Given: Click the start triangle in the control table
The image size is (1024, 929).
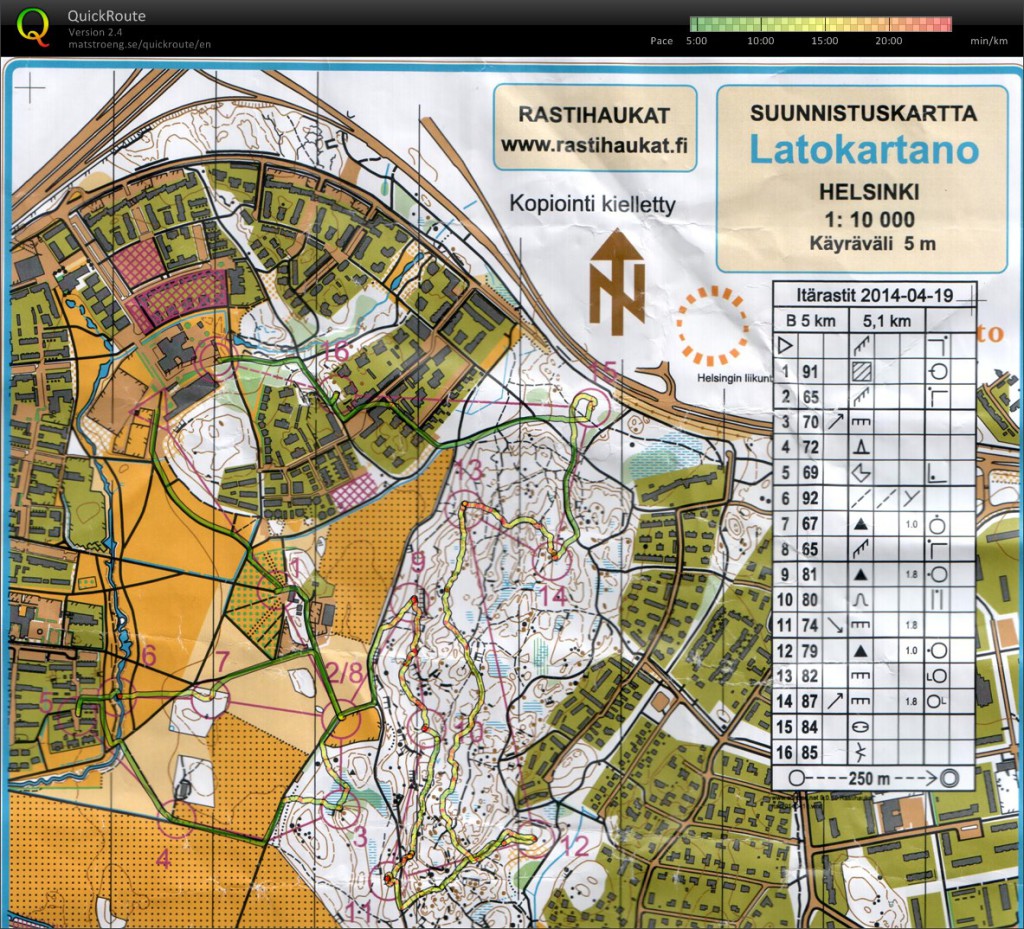Looking at the screenshot, I should click(784, 345).
